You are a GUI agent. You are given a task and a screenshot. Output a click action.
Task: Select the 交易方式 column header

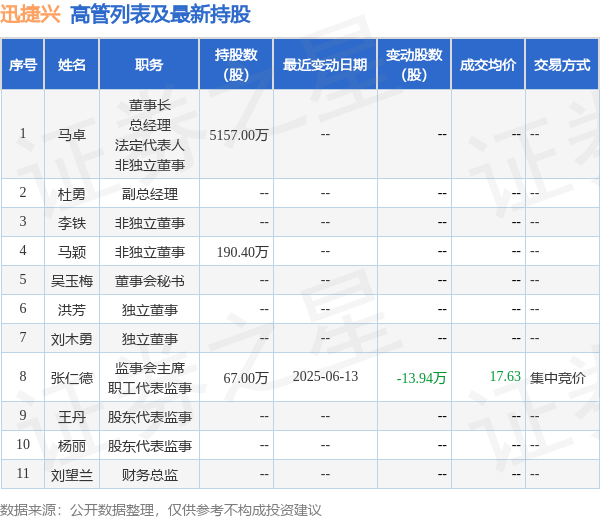coord(562,64)
